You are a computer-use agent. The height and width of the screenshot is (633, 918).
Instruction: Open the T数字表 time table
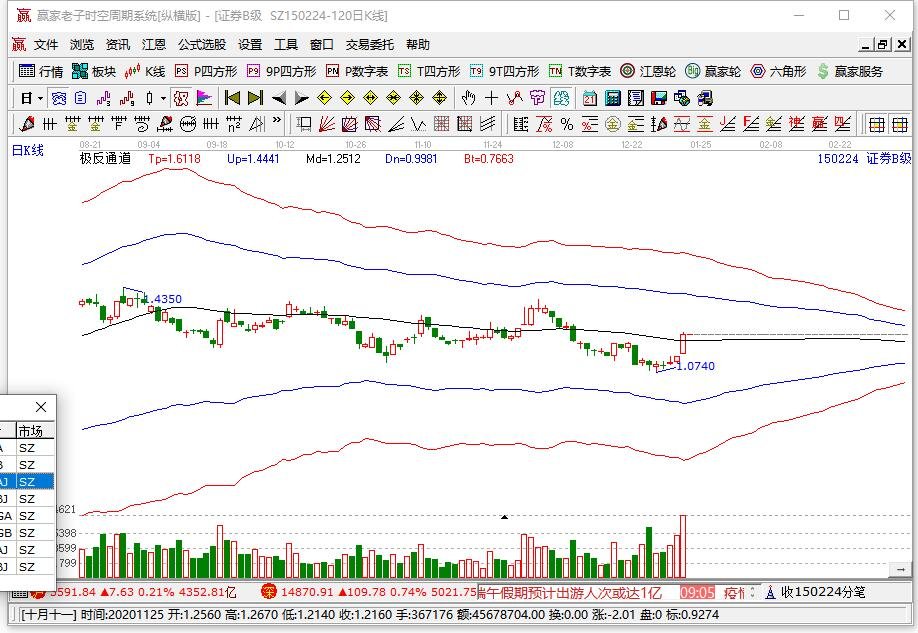(x=580, y=71)
